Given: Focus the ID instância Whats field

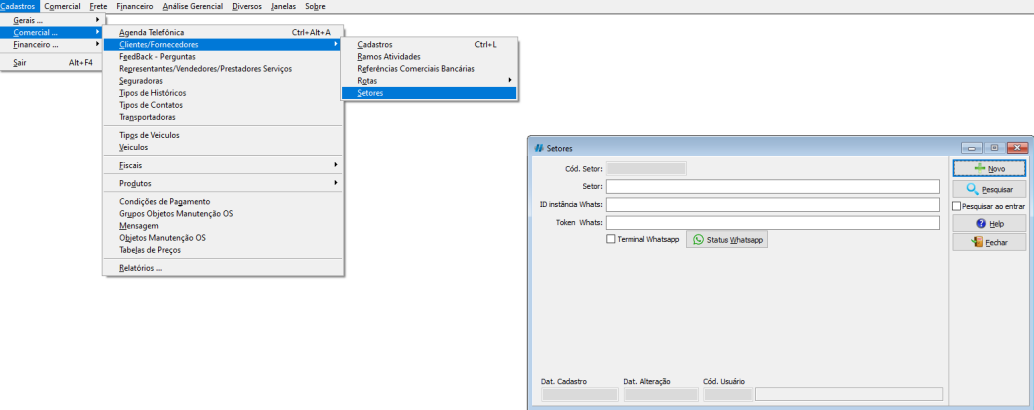Looking at the screenshot, I should (772, 204).
